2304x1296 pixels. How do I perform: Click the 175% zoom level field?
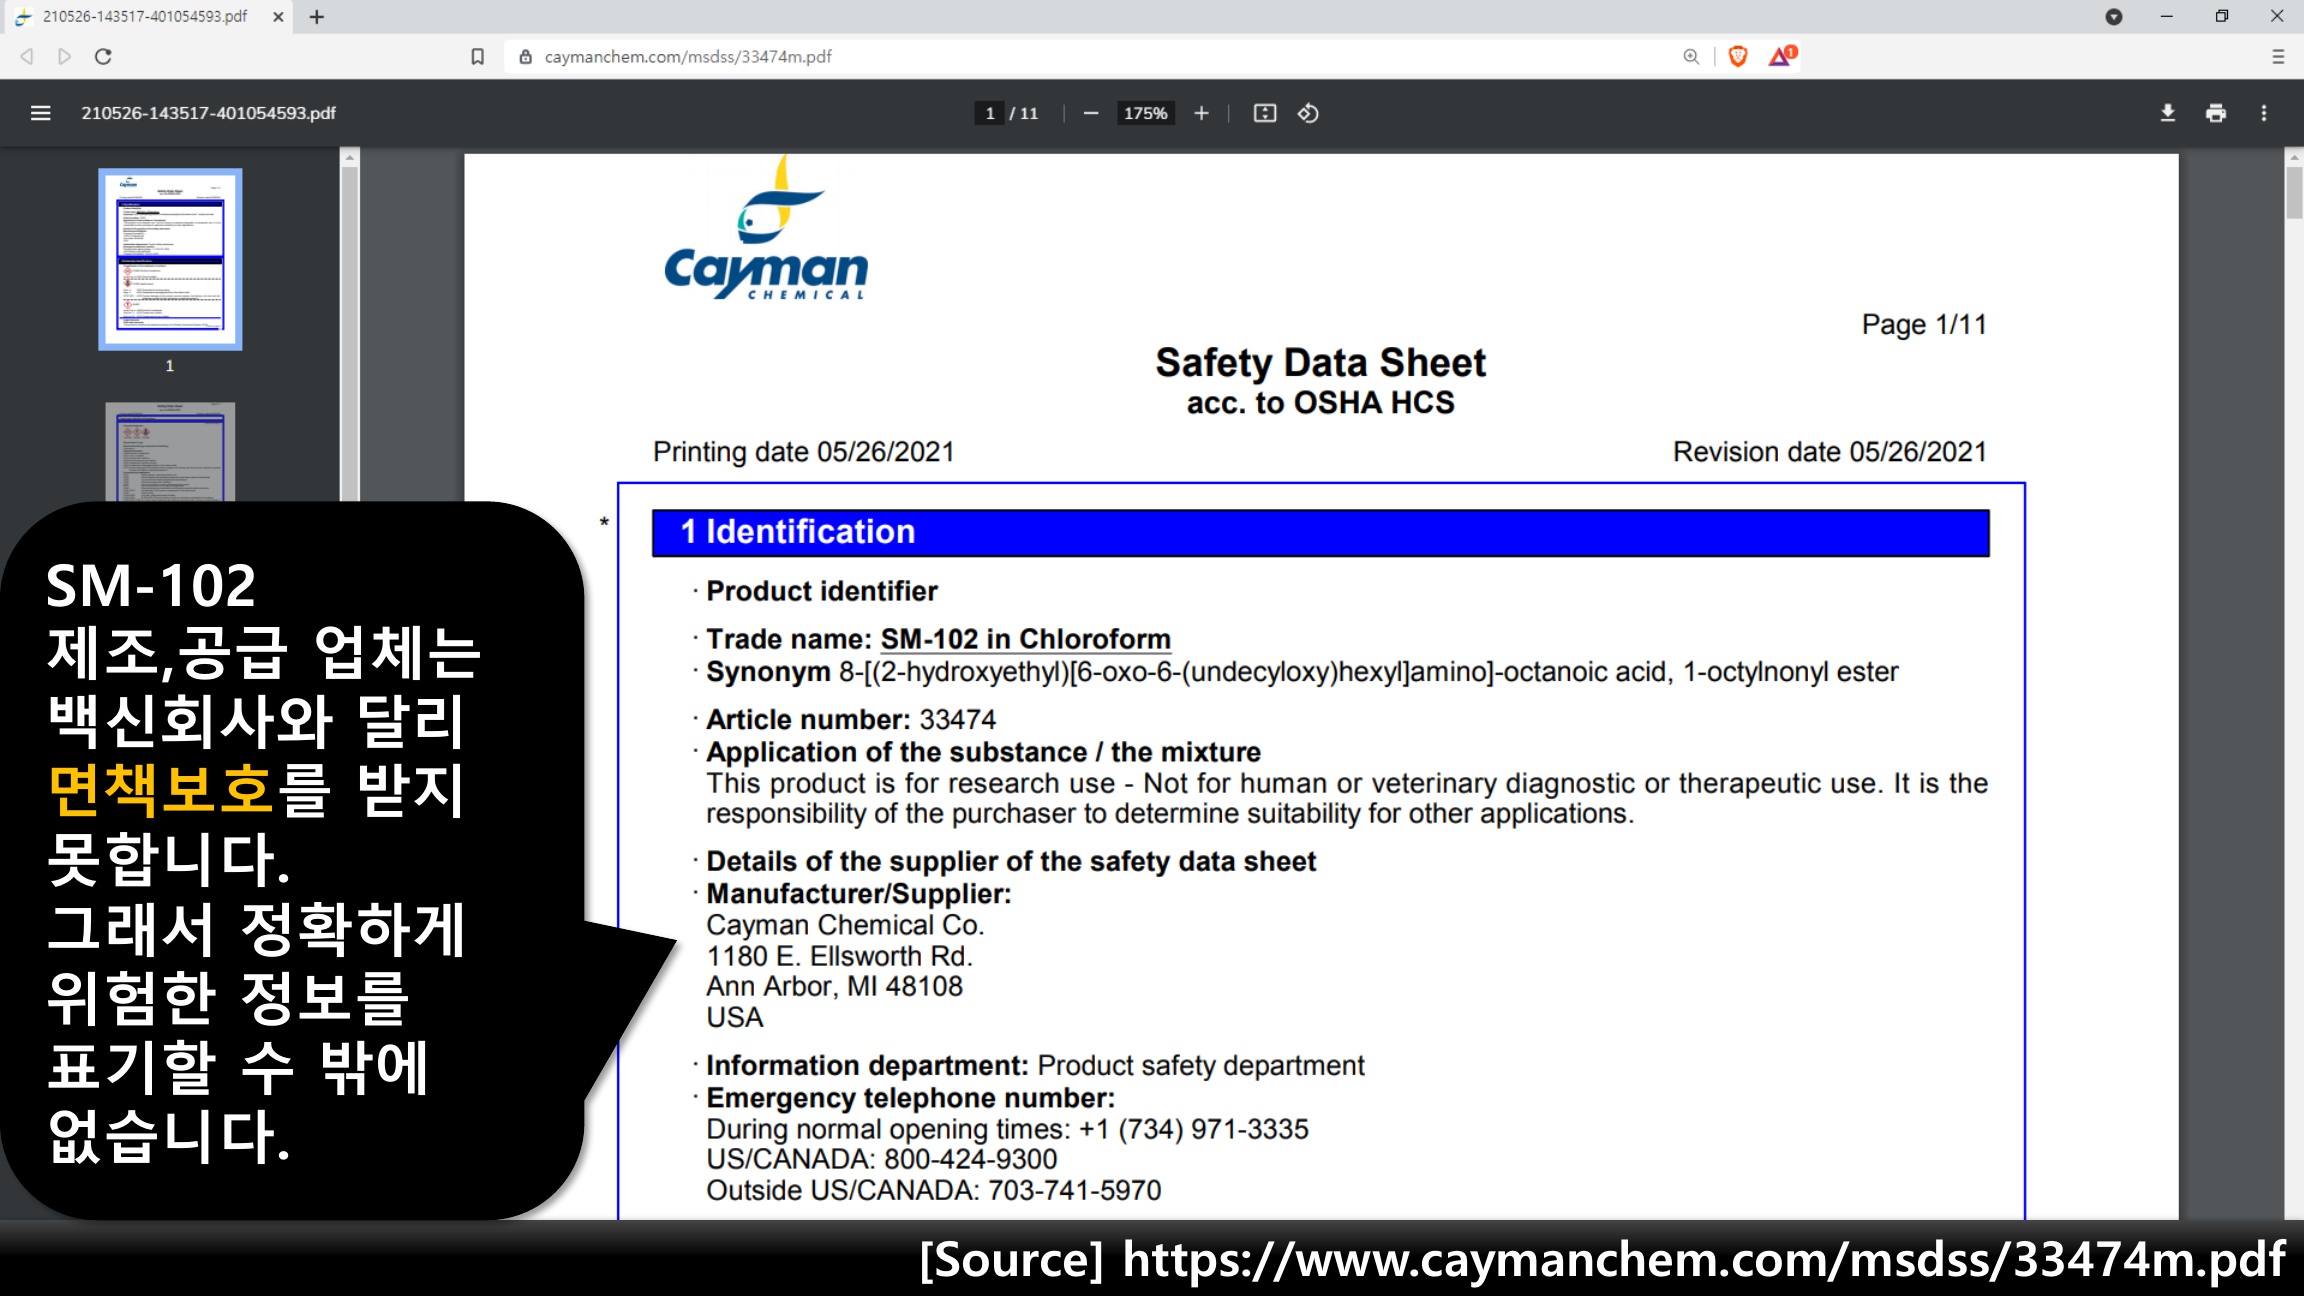click(1145, 113)
